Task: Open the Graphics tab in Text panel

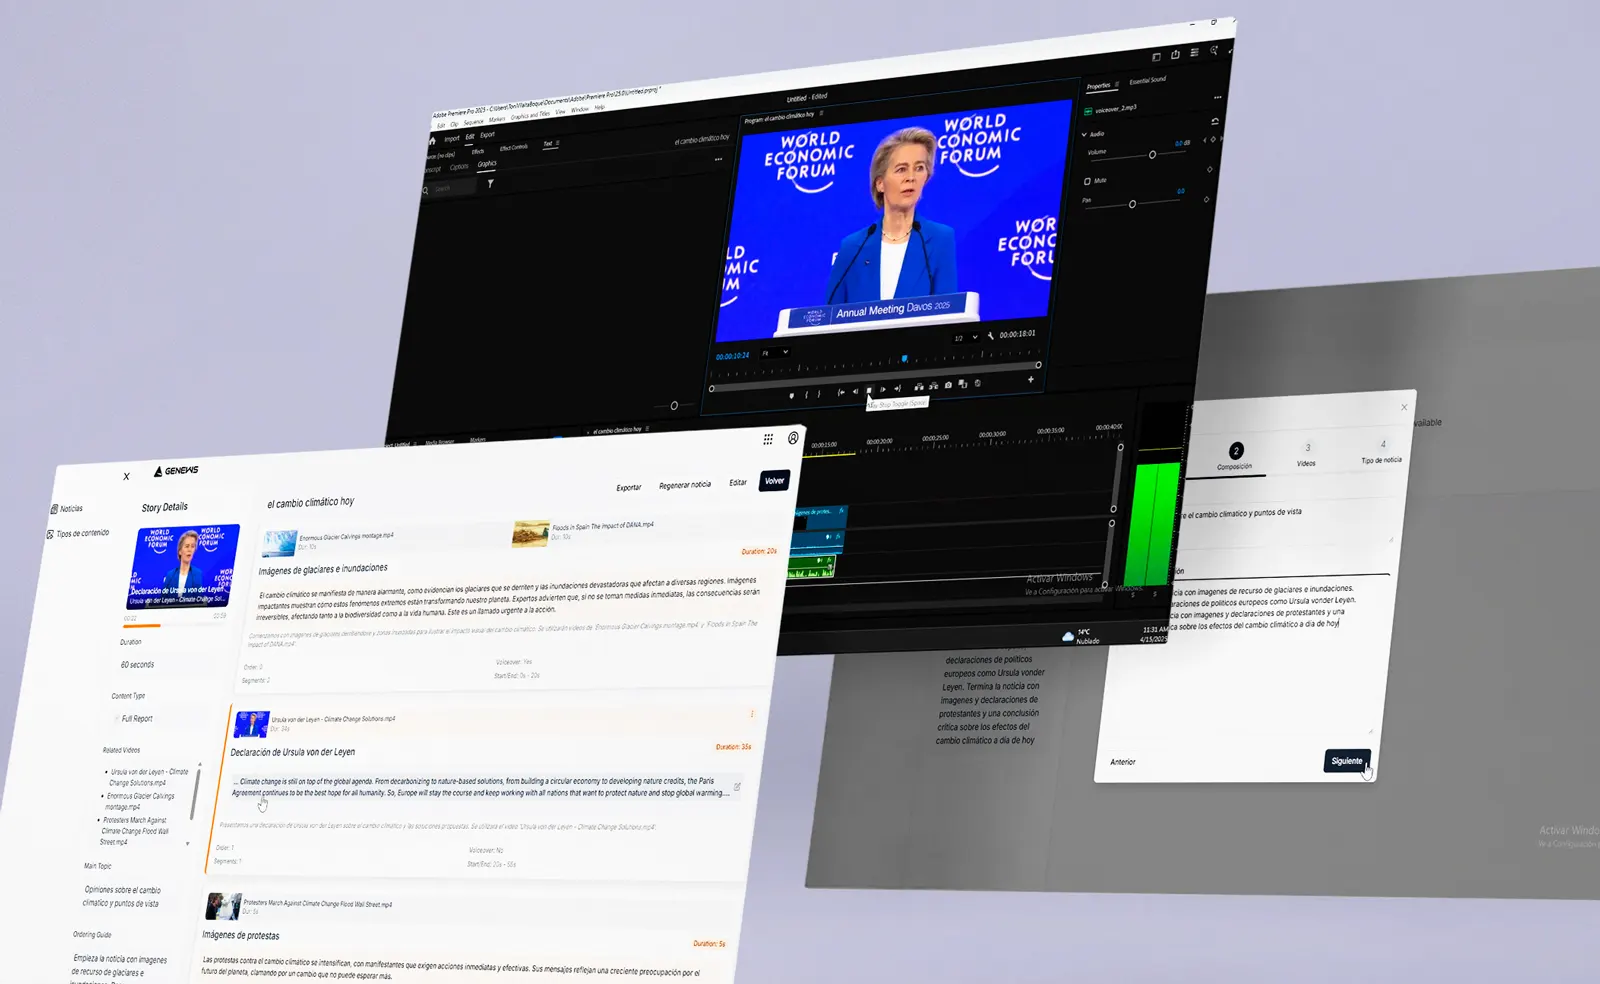Action: (x=487, y=164)
